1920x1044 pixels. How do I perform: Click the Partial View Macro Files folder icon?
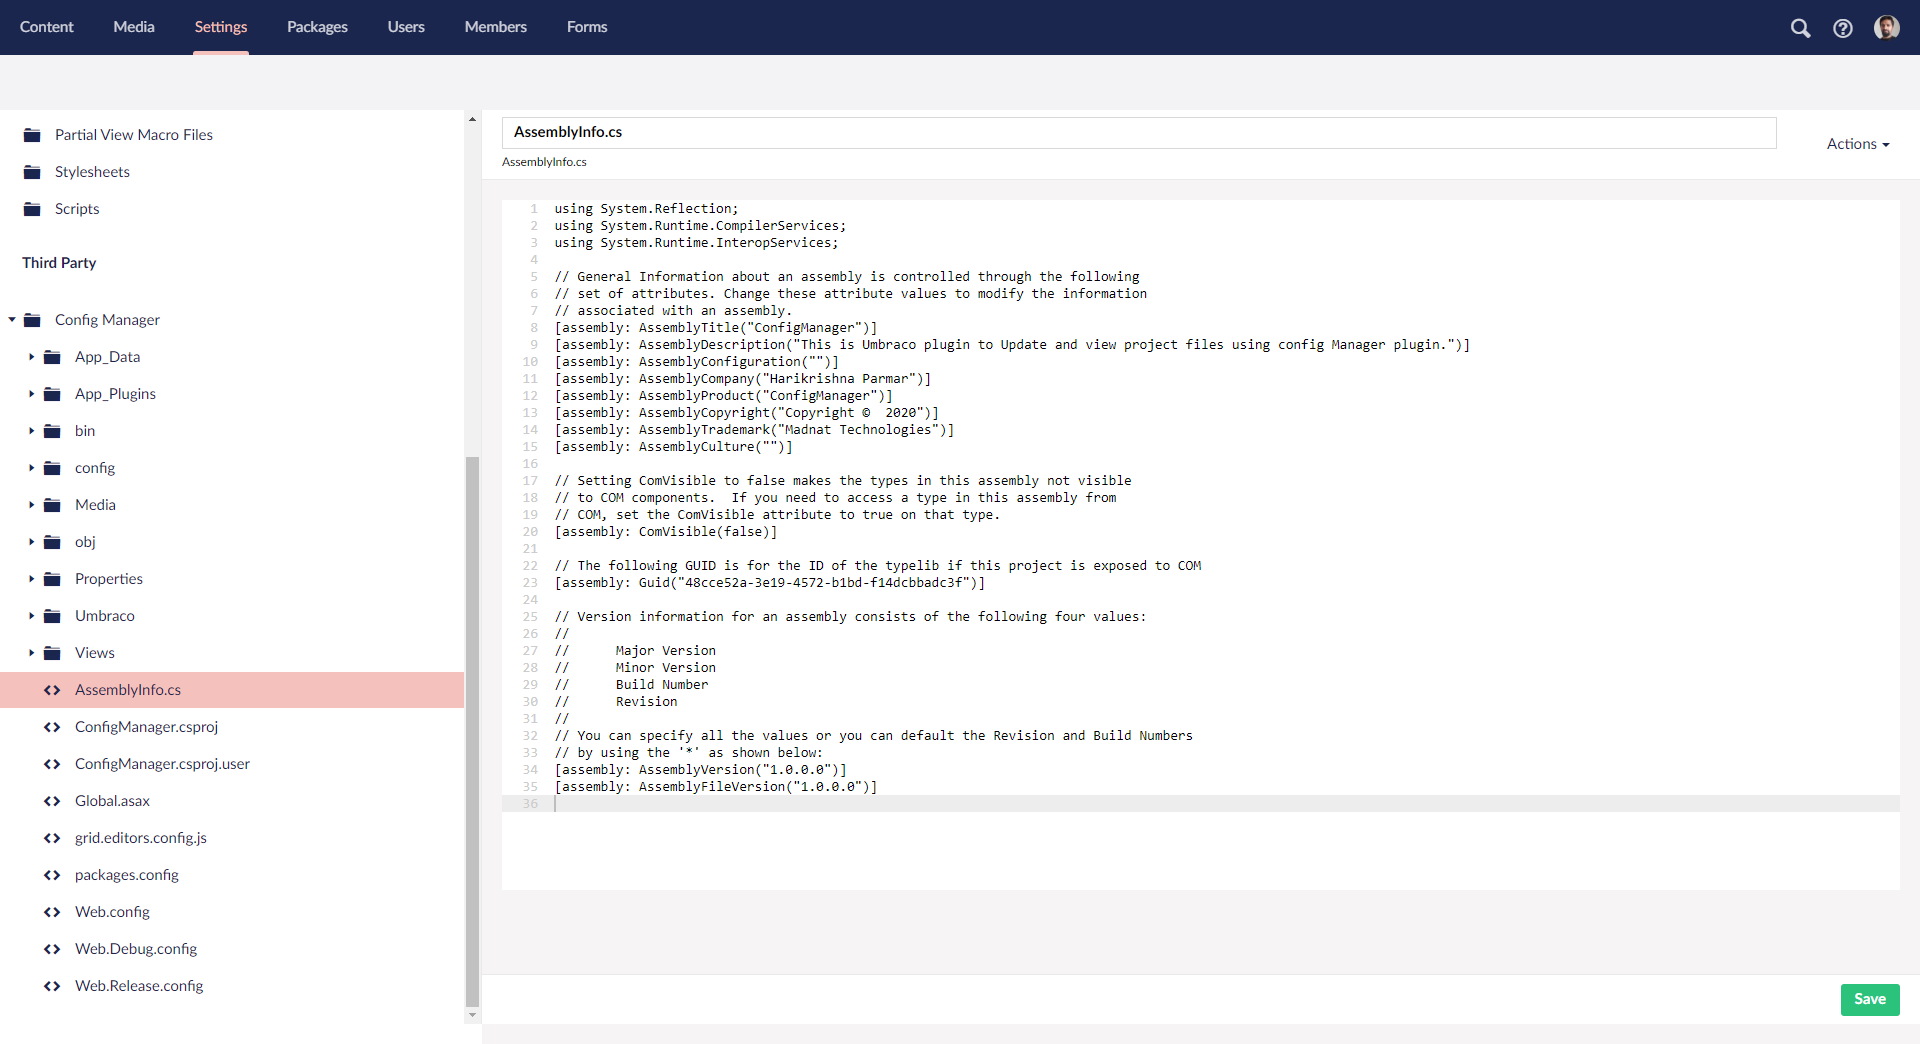point(33,135)
